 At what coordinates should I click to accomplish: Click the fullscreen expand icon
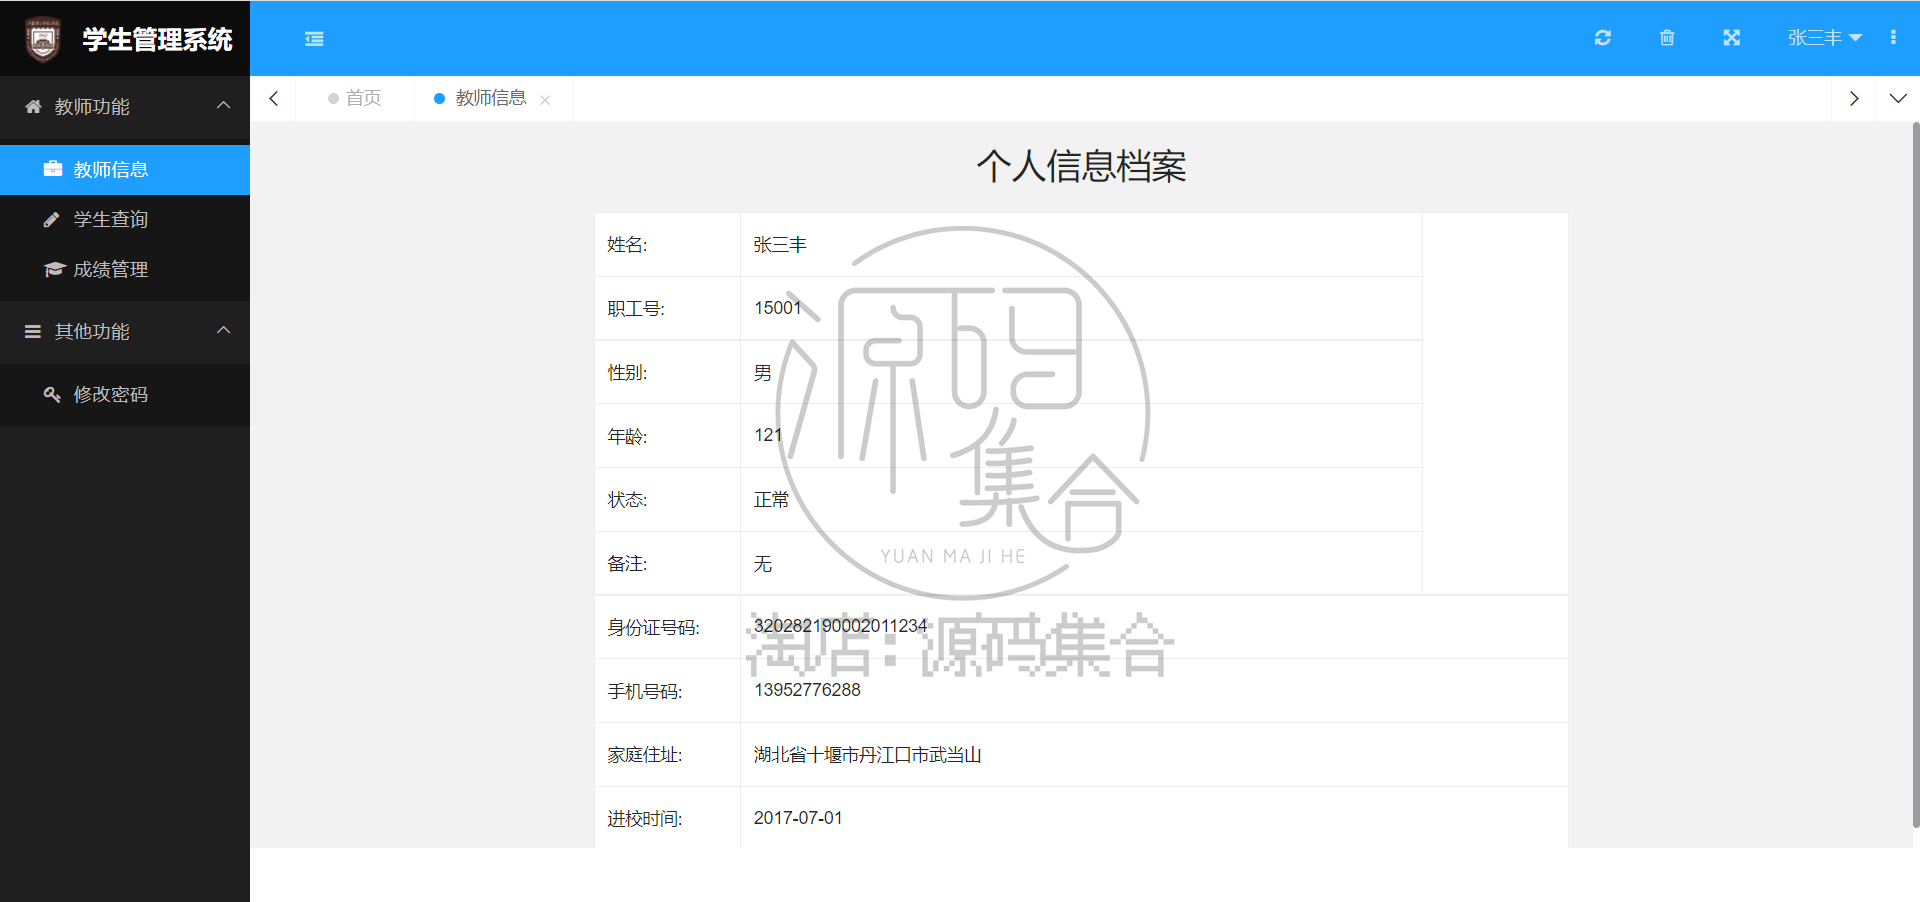(1732, 38)
